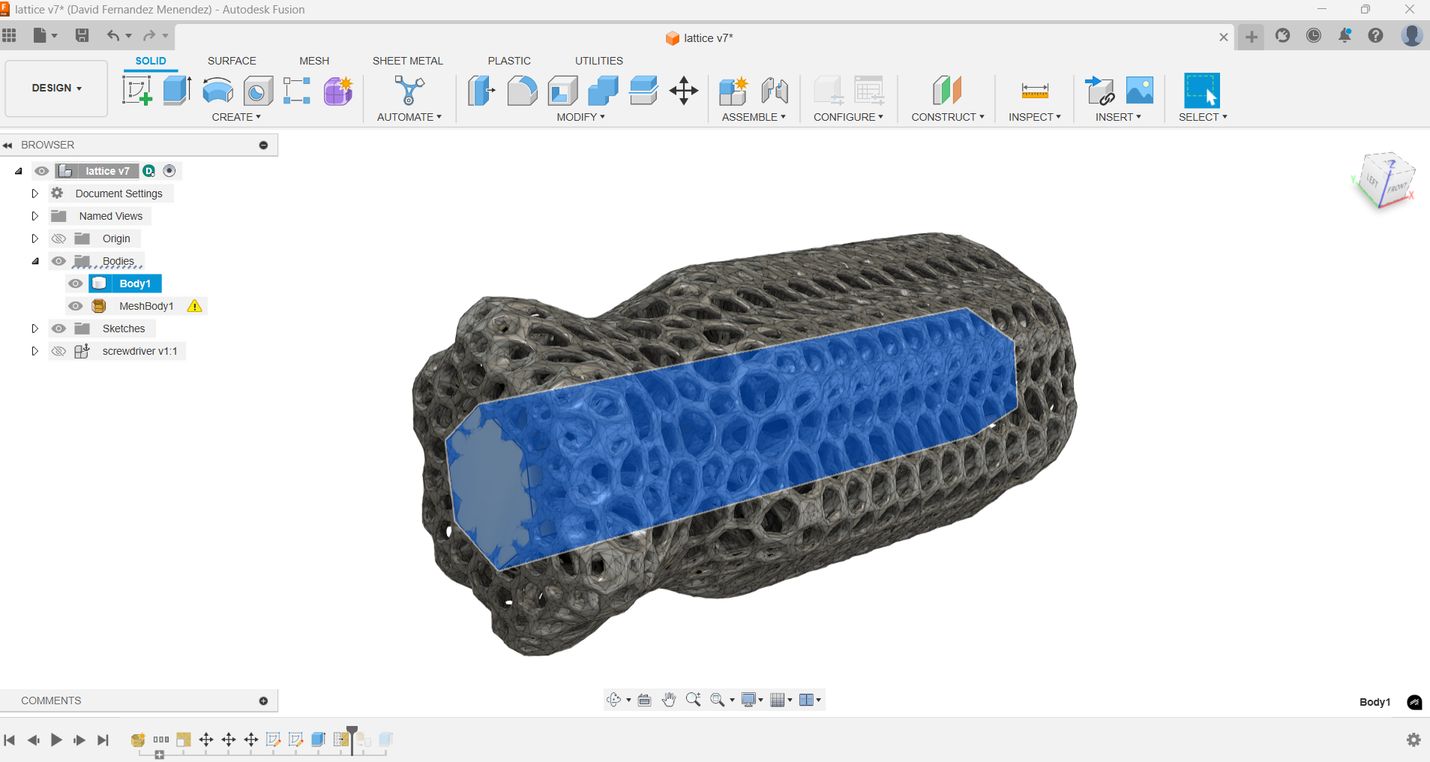Image resolution: width=1430 pixels, height=762 pixels.
Task: Select the Hole tool
Action: 258,90
